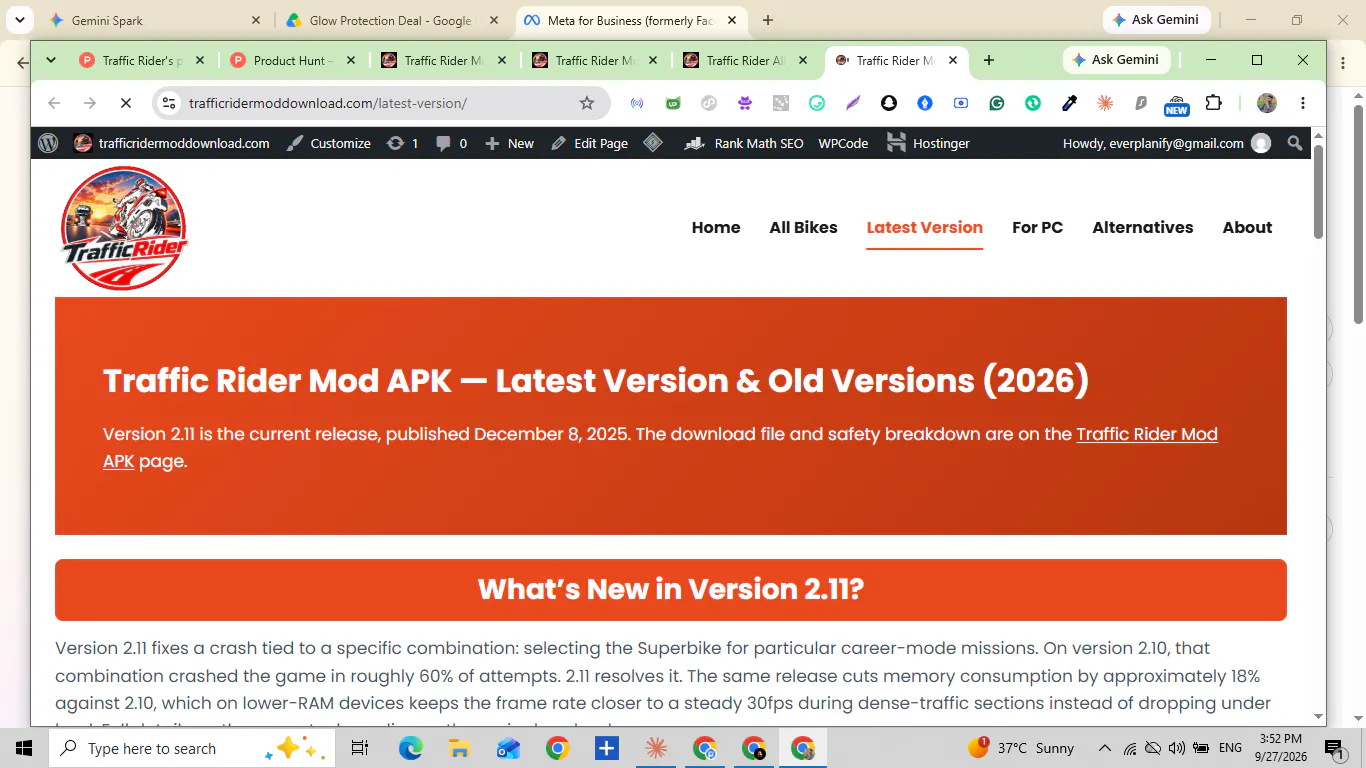
Task: Click Customize in the admin bar
Action: click(x=328, y=143)
